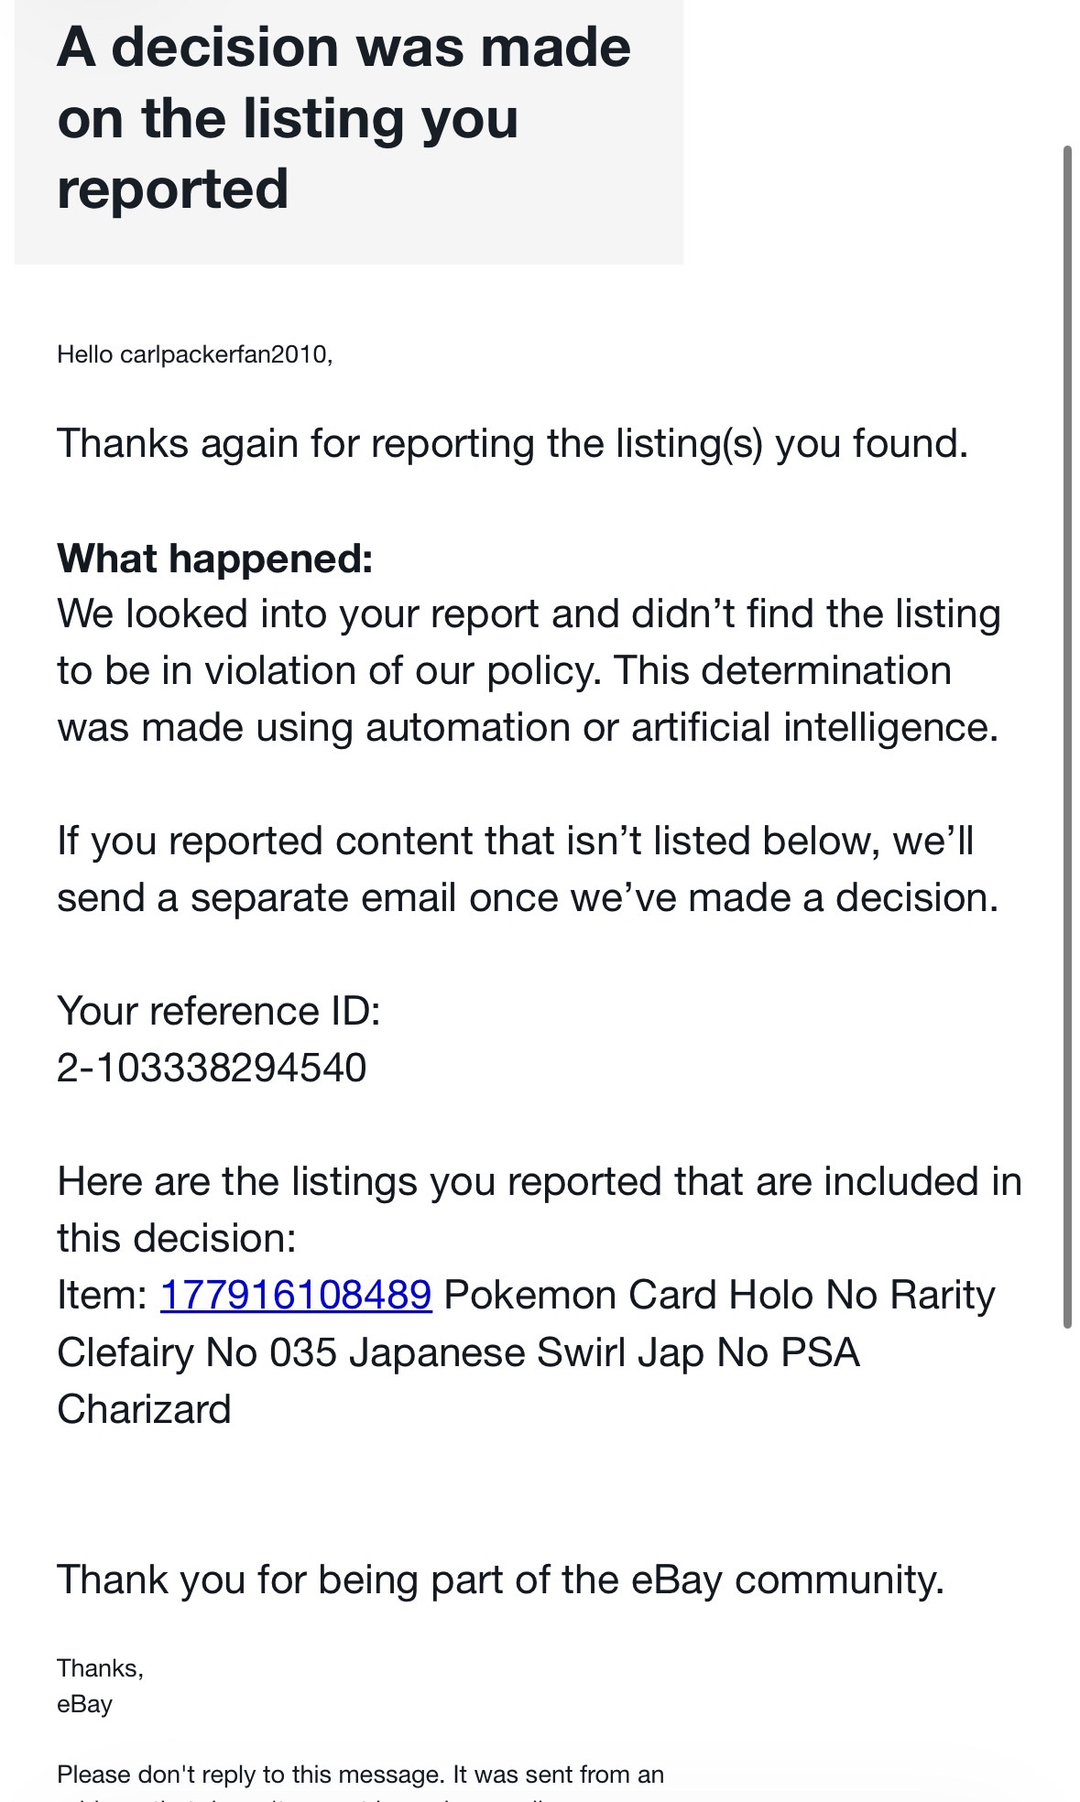1080x1802 pixels.
Task: Select reference number 2-103338294540
Action: 212,1068
